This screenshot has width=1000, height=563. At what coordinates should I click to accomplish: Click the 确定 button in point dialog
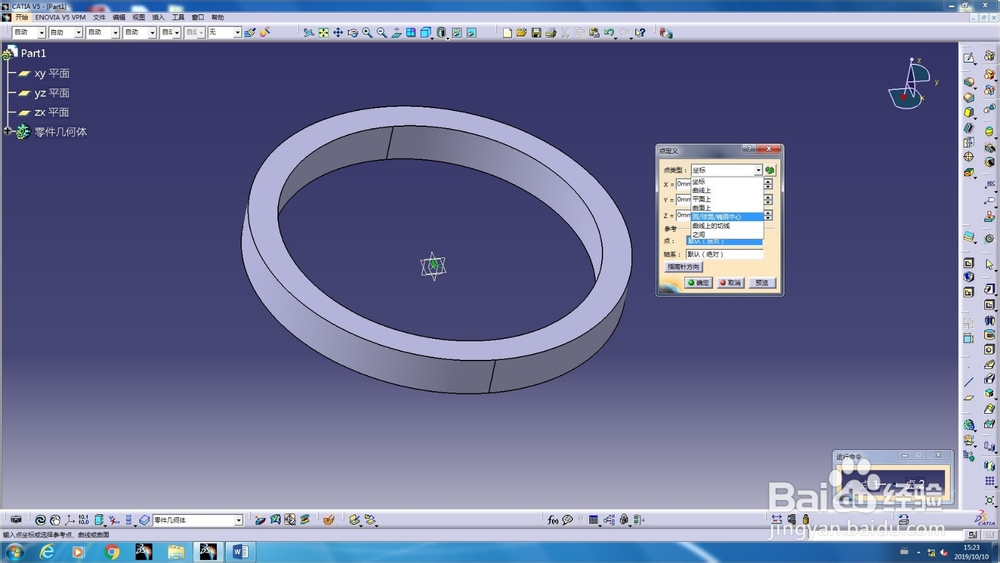(x=698, y=282)
